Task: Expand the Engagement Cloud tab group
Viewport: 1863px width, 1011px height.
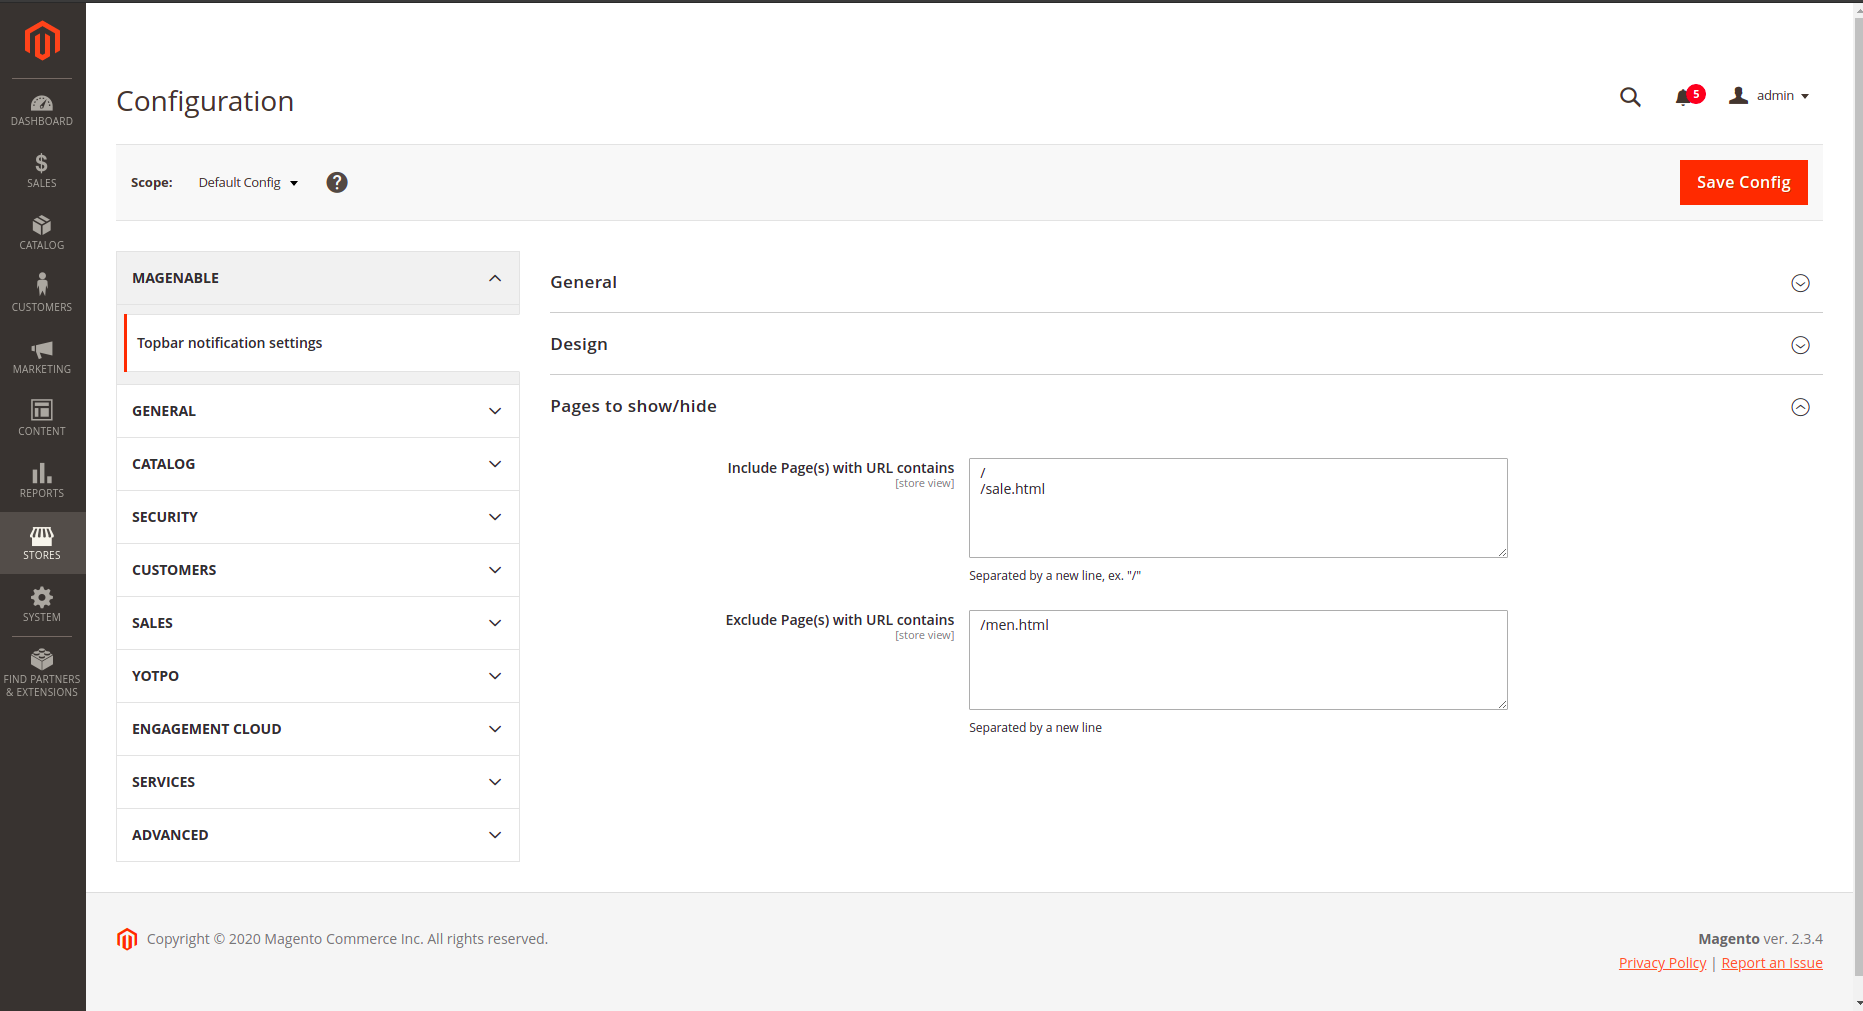Action: point(318,729)
